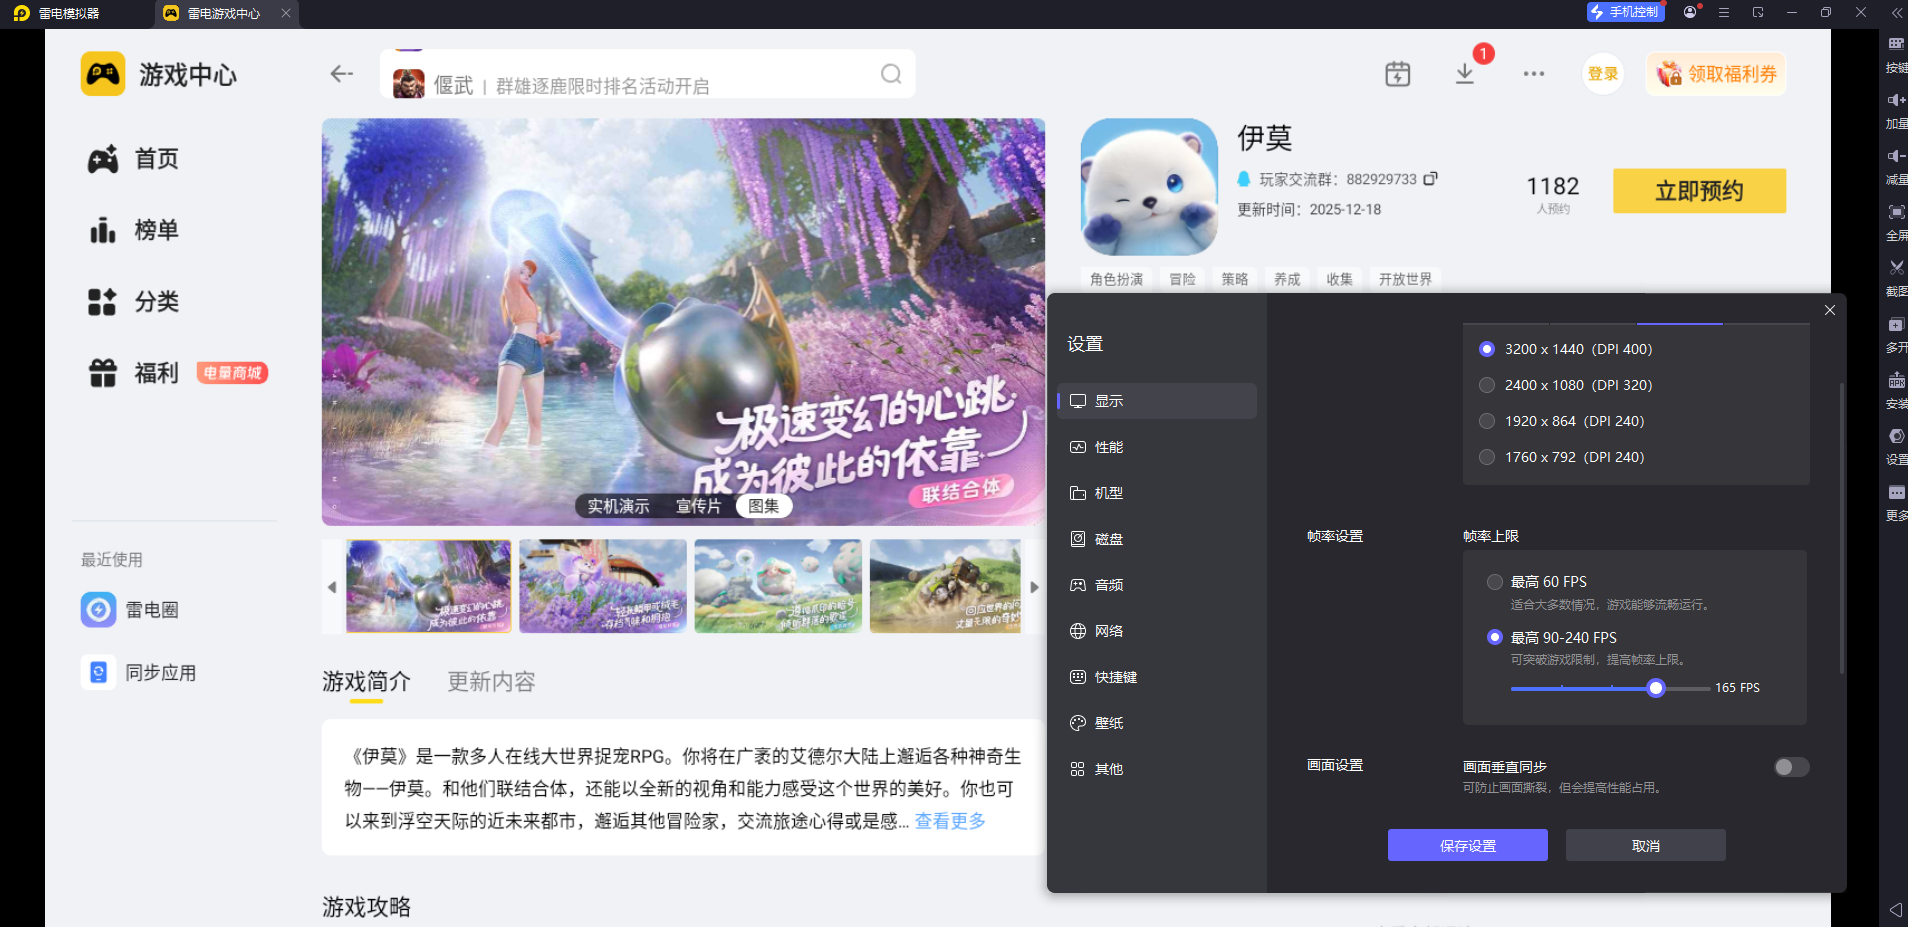Open 福利 in the sidebar
Viewport: 1908px width, 927px height.
click(133, 373)
